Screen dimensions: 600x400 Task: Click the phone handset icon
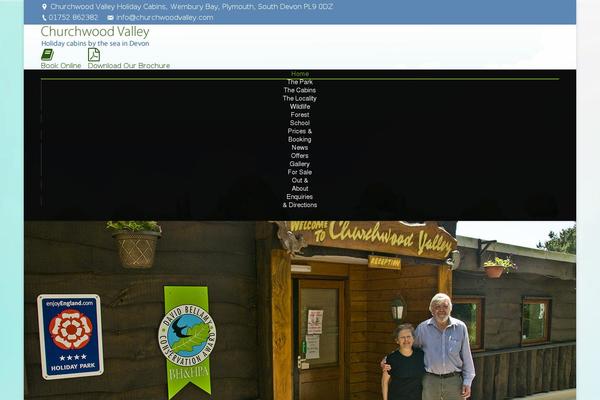point(44,18)
